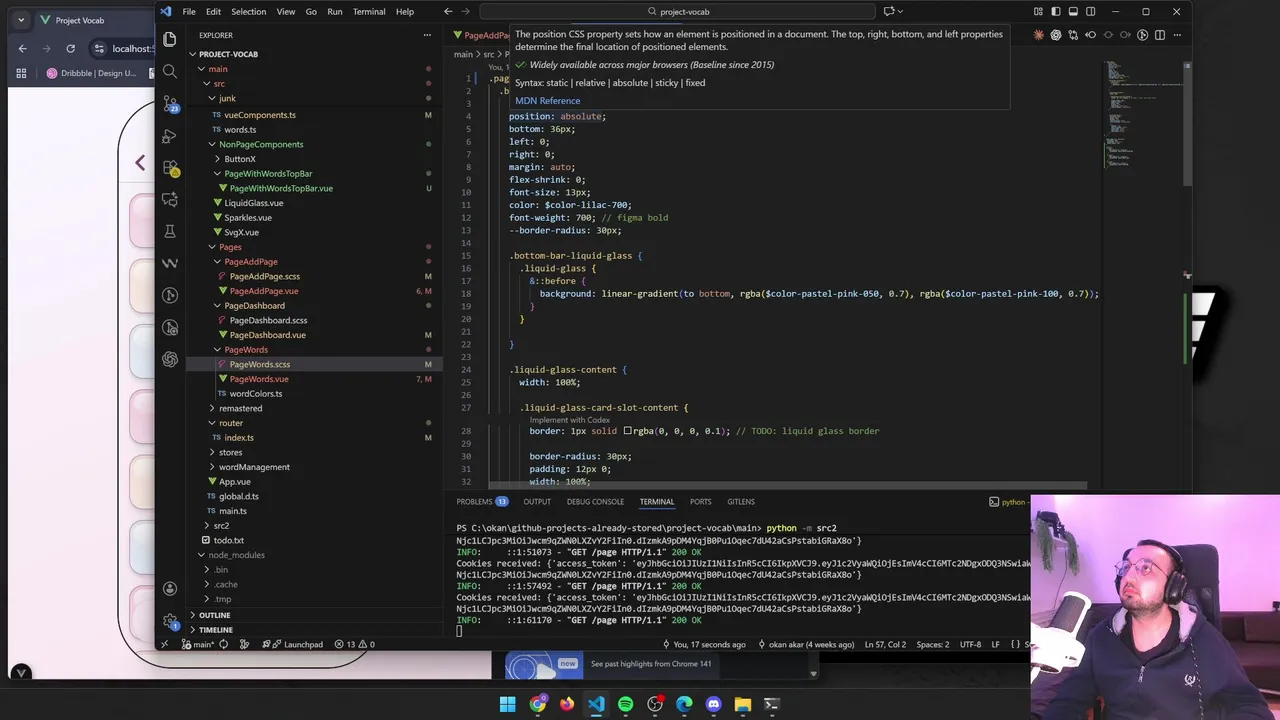Expand the node_modules folder
1280x720 pixels.
coord(231,555)
